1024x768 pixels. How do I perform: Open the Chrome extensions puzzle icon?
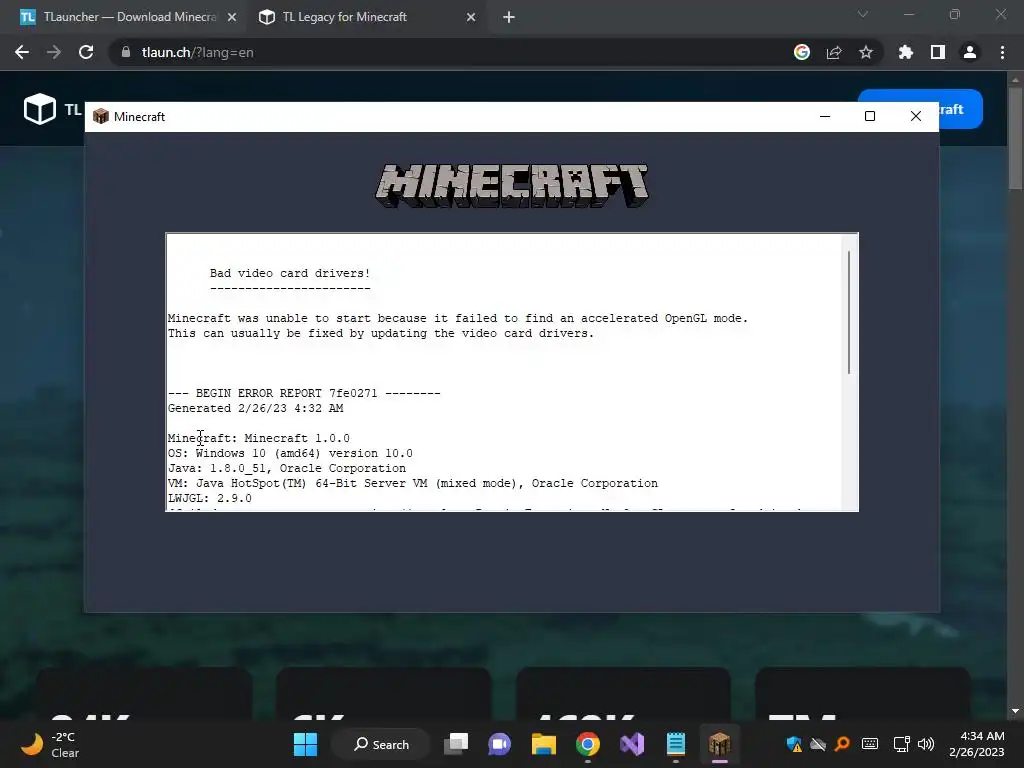click(906, 52)
